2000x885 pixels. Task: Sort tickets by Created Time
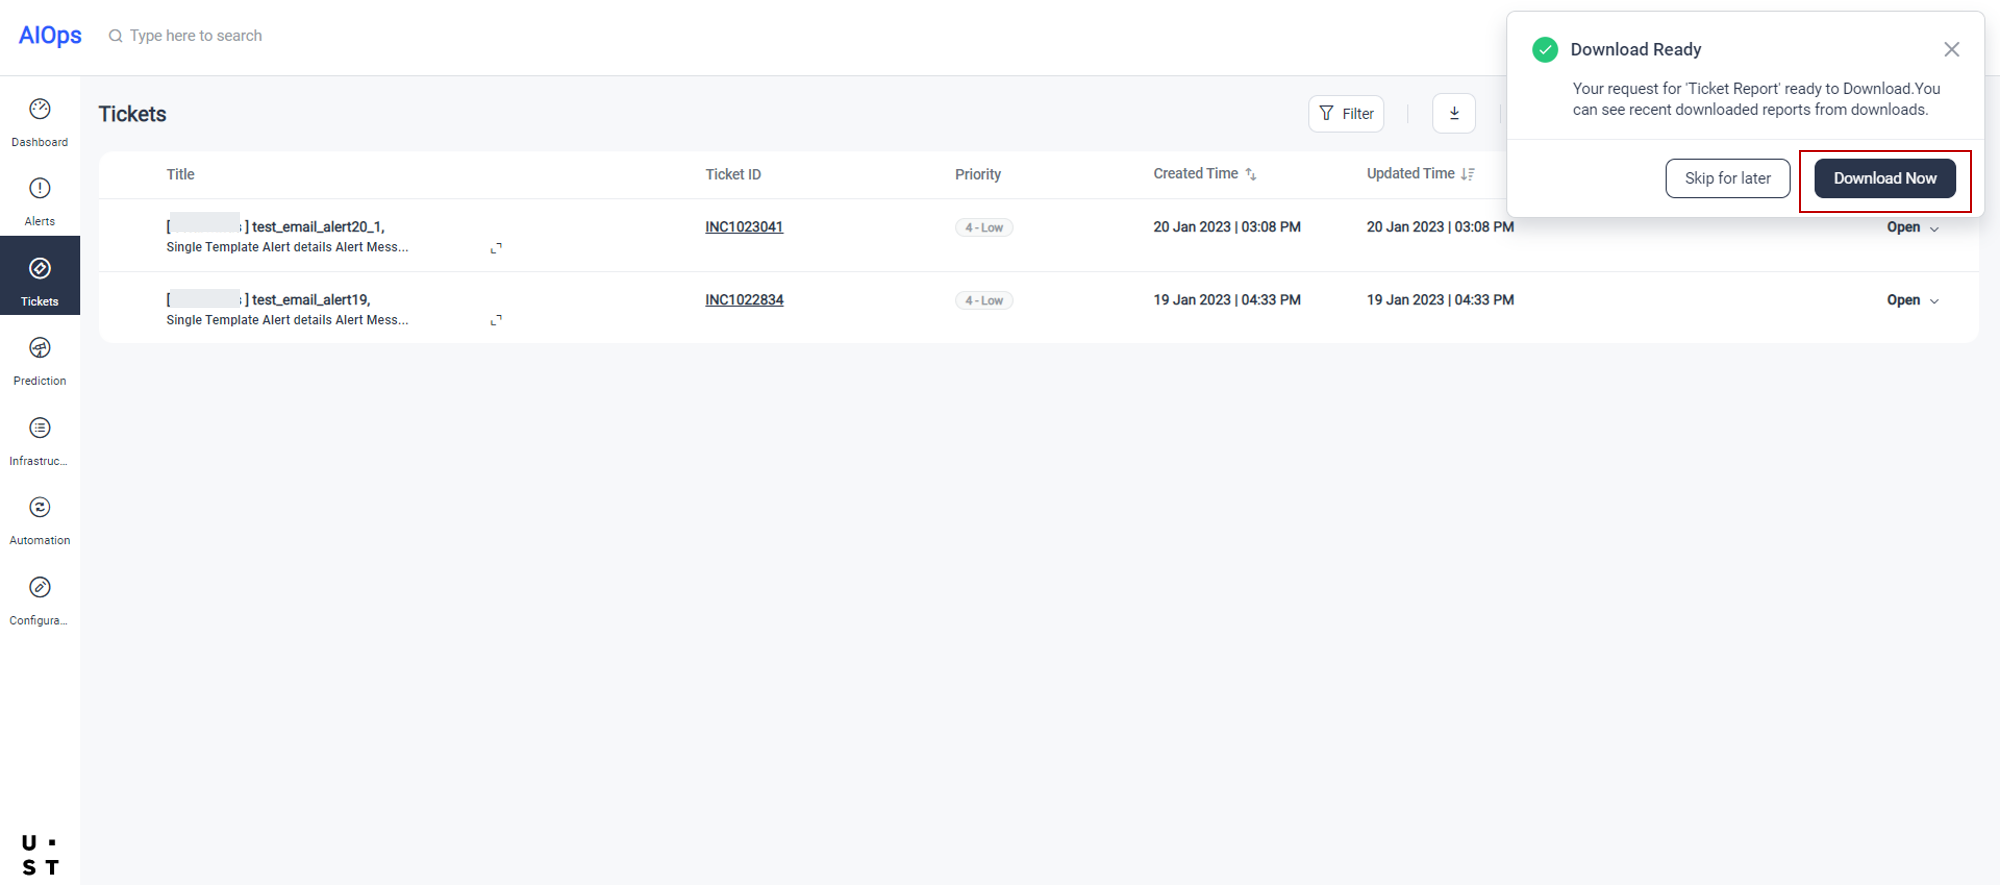1250,174
